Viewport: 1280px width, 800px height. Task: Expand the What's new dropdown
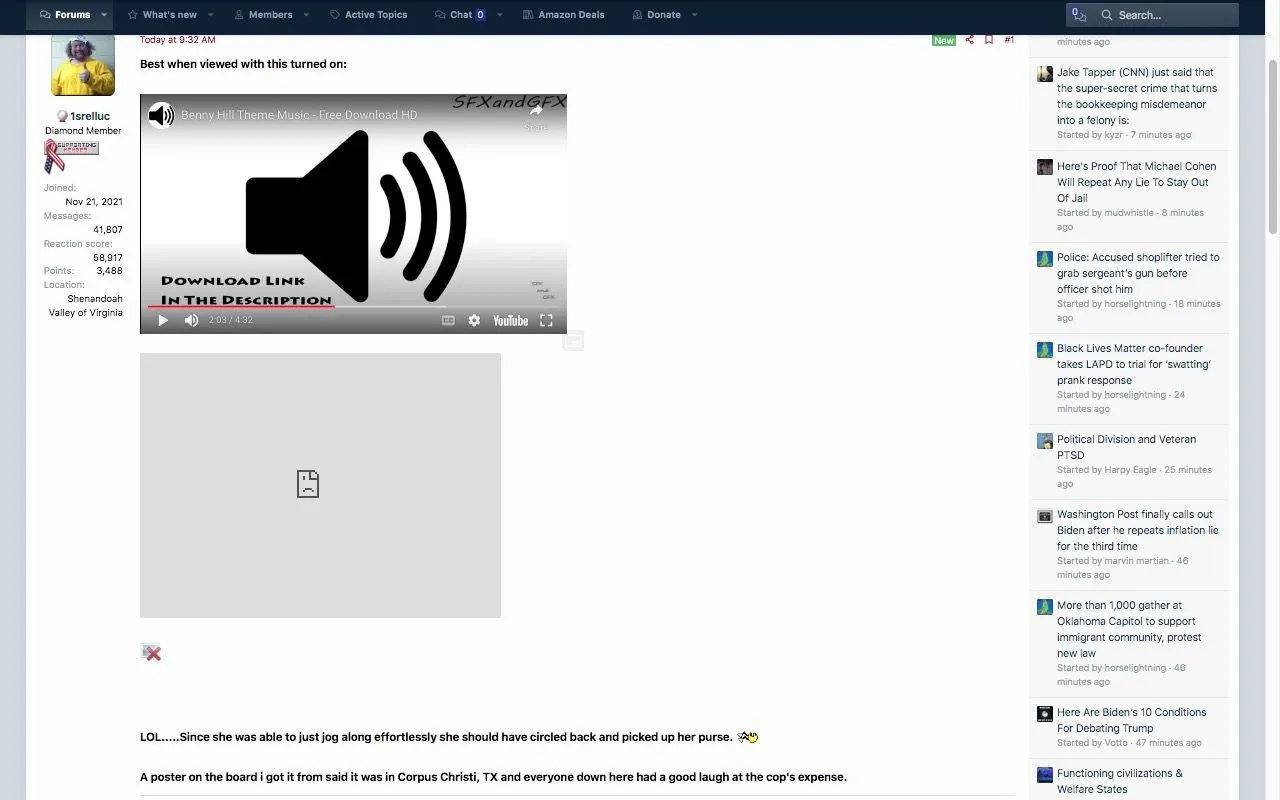coord(209,14)
